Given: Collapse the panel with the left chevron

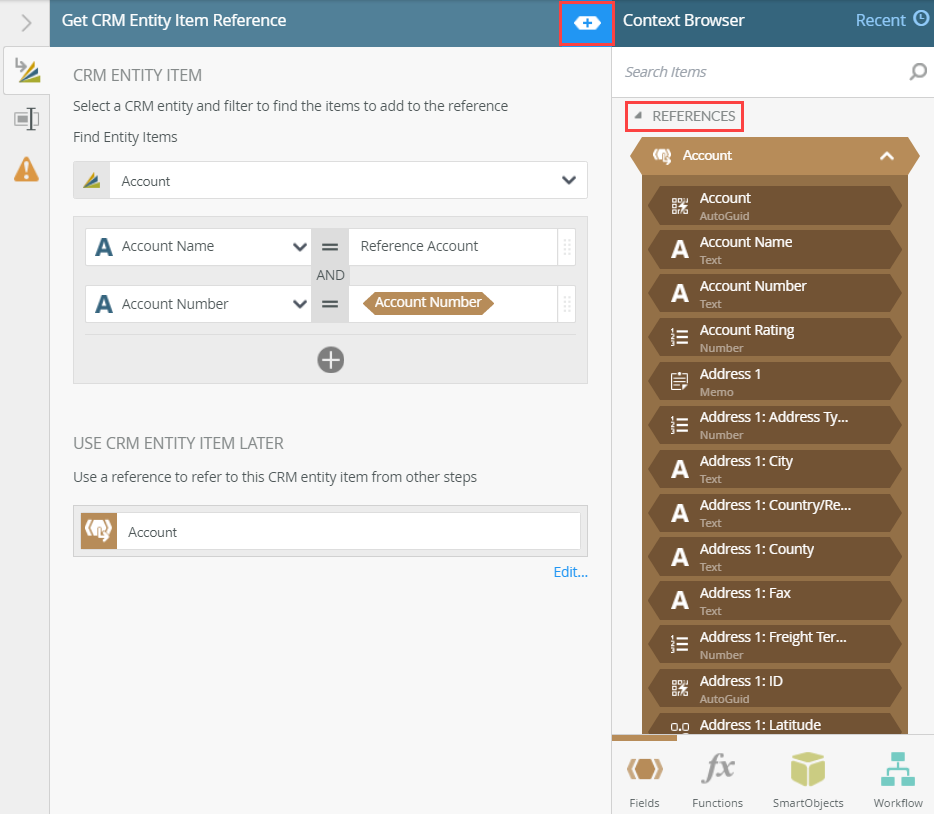Looking at the screenshot, I should coord(27,23).
